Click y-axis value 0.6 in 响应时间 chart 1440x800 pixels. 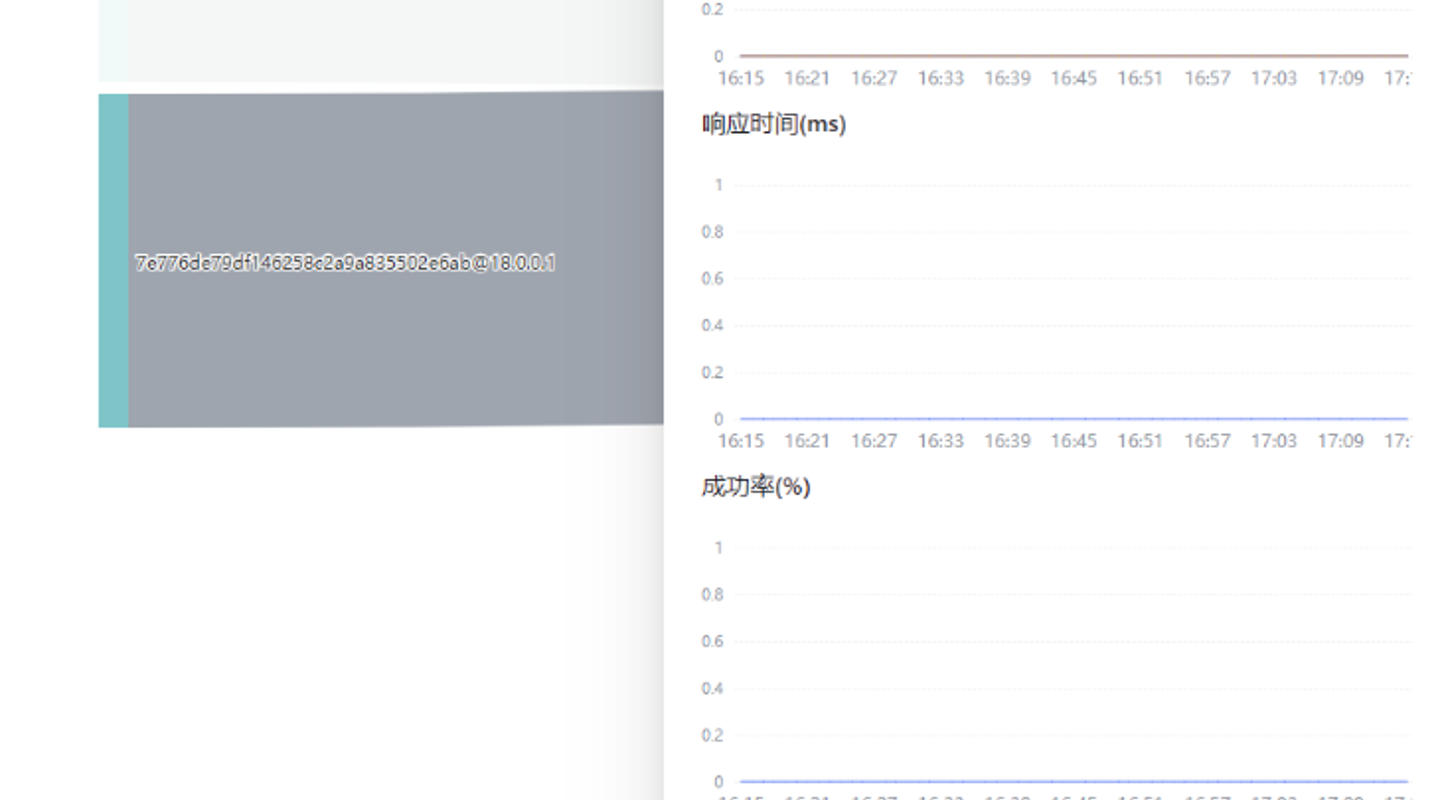tap(712, 279)
